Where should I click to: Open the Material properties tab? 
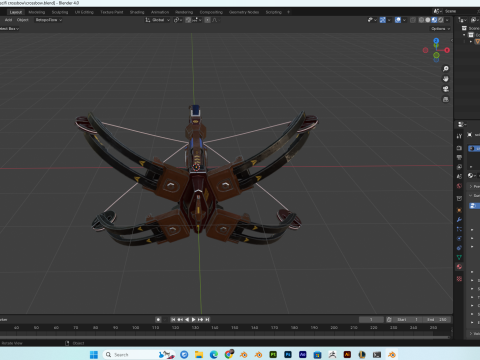pos(459,267)
